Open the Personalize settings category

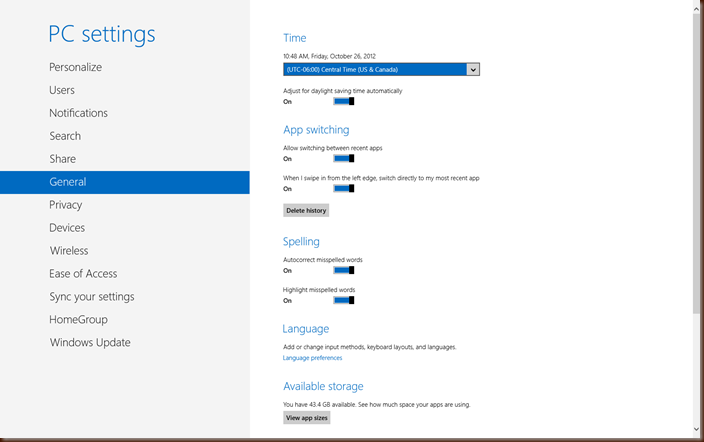(75, 67)
